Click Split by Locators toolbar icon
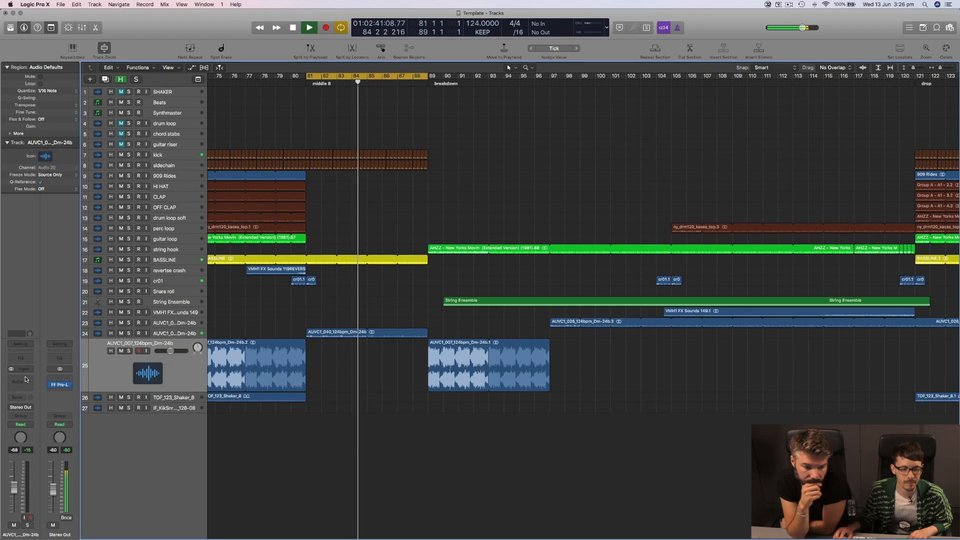 [352, 48]
